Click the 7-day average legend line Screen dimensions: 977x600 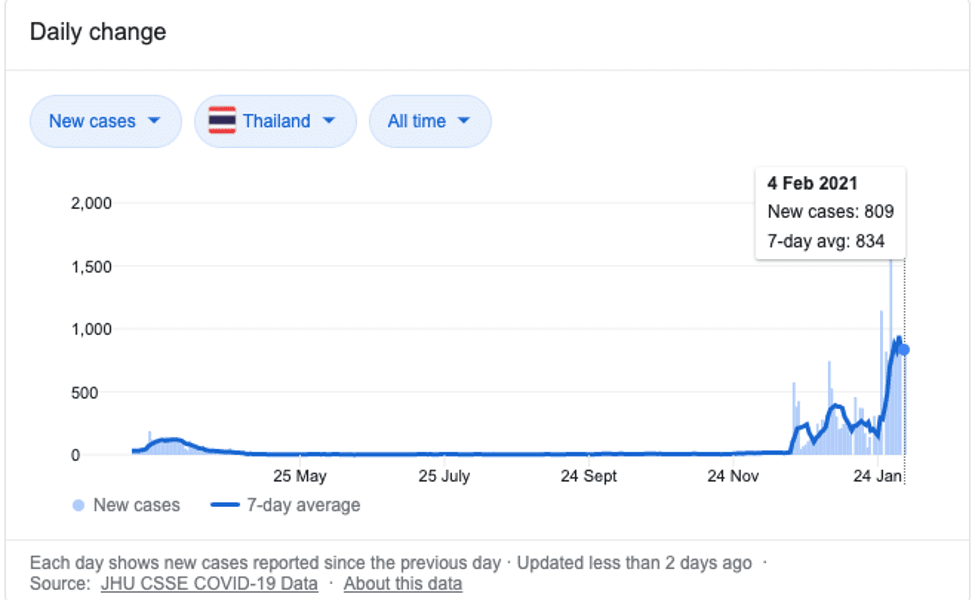[x=225, y=505]
